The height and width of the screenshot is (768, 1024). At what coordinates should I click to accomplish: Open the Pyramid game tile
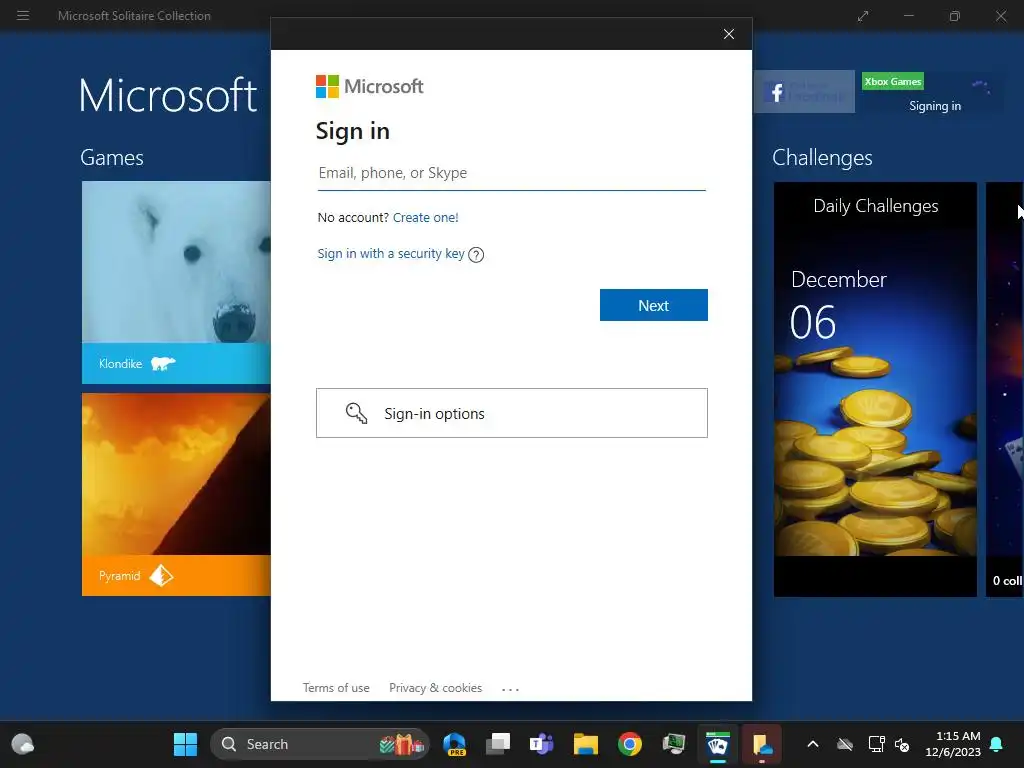[176, 494]
